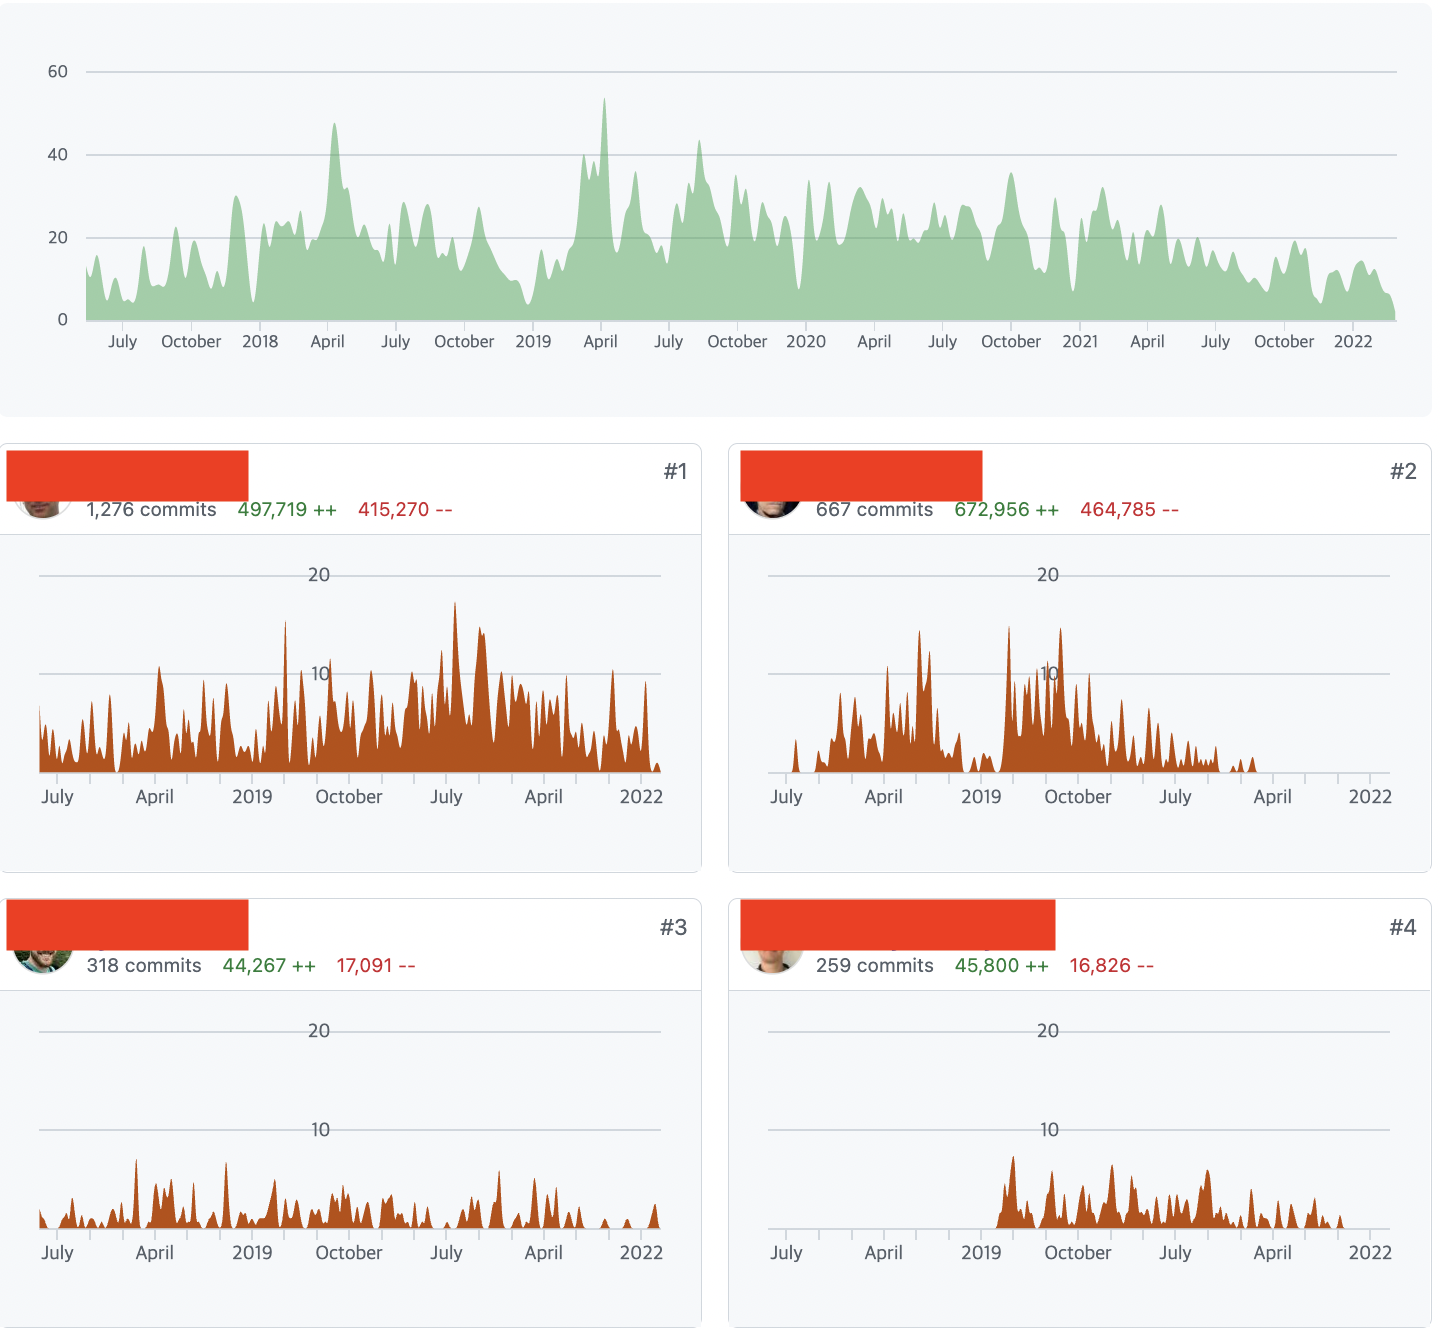Screen dimensions: 1440x1330
Task: Click the #3 contributor rank link
Action: (674, 927)
